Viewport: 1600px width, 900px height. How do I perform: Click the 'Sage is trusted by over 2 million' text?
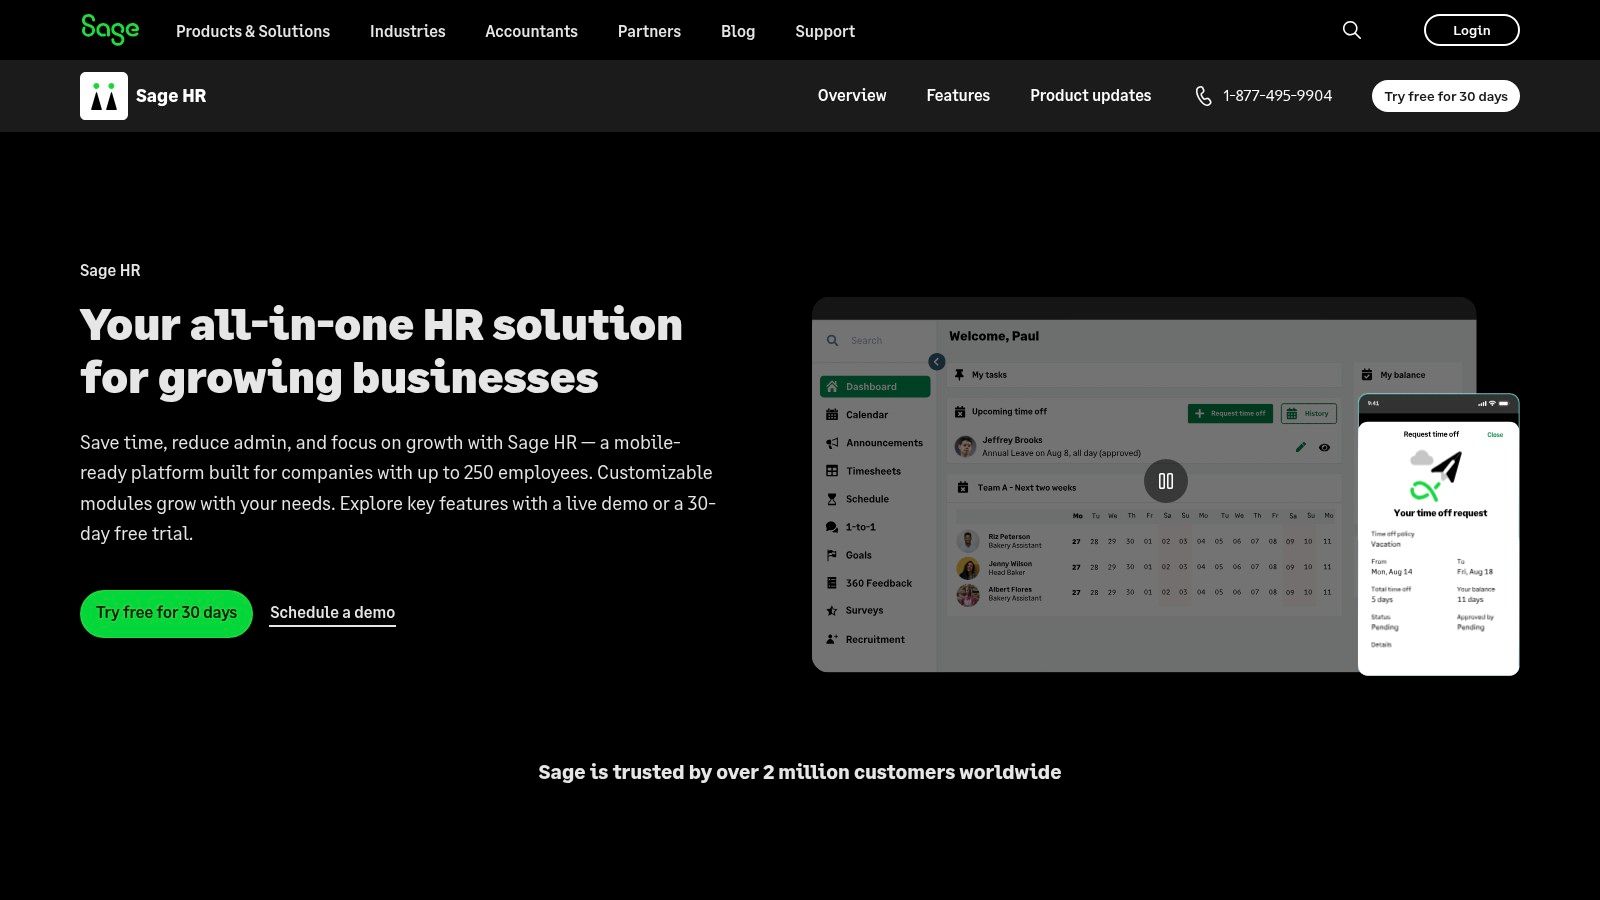pos(800,772)
